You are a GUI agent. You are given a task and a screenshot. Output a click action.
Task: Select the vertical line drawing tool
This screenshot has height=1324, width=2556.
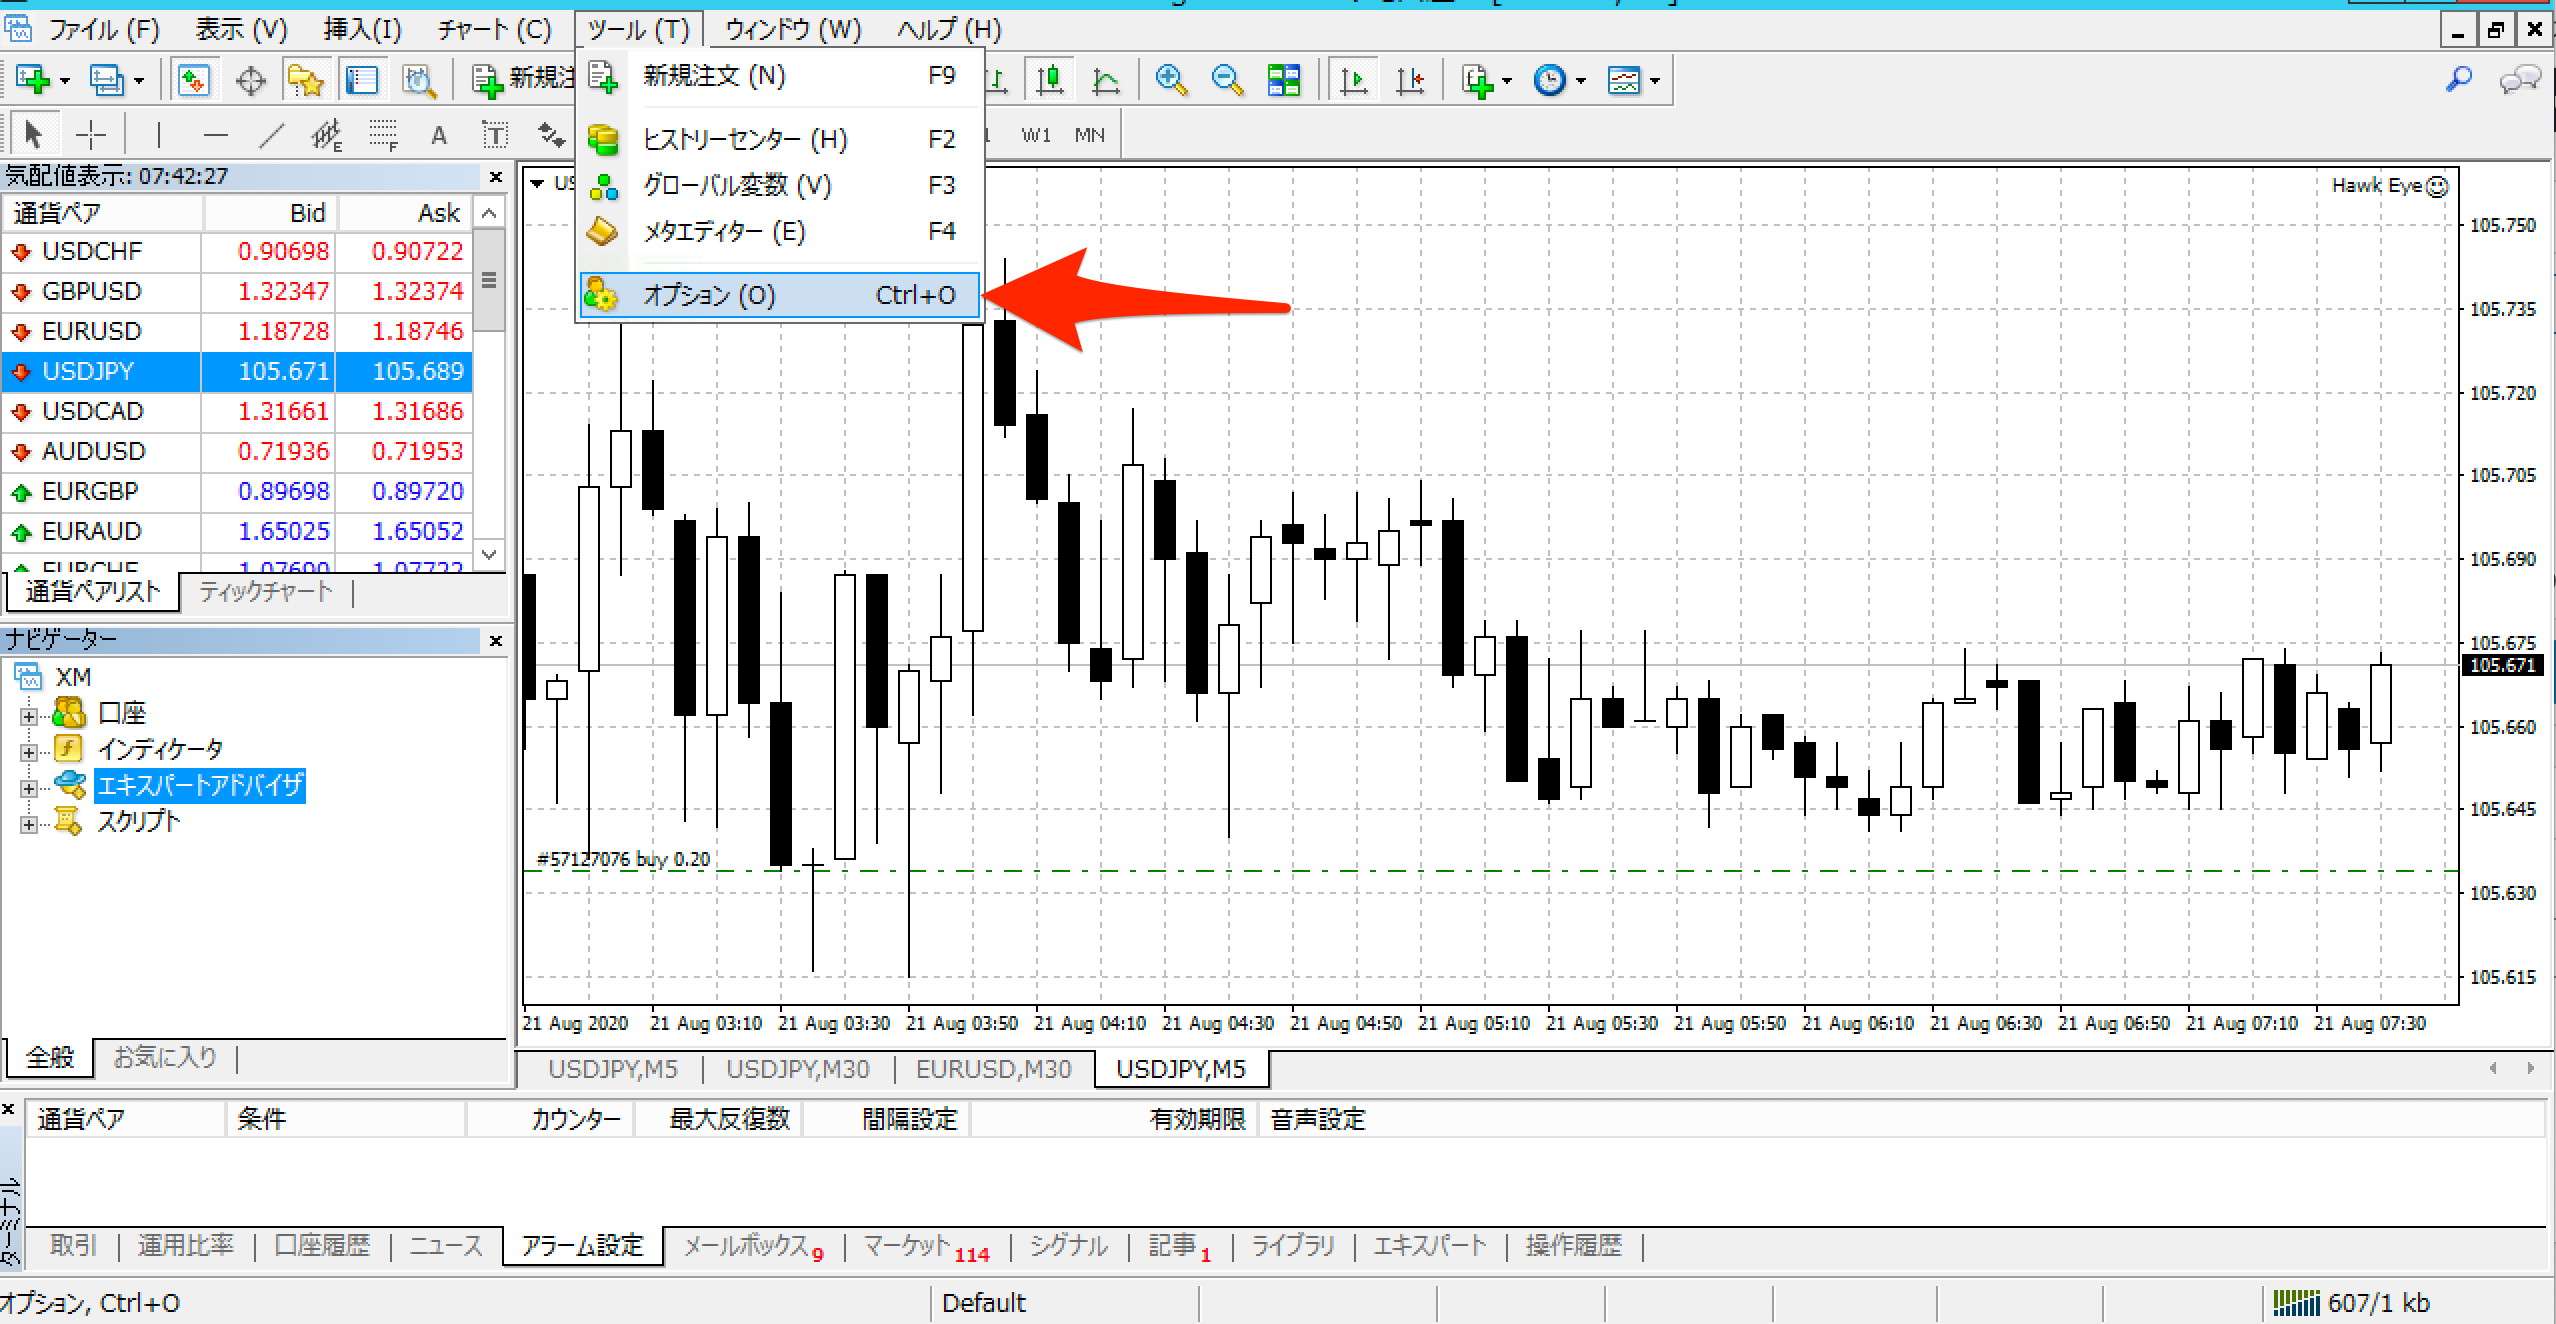(158, 134)
